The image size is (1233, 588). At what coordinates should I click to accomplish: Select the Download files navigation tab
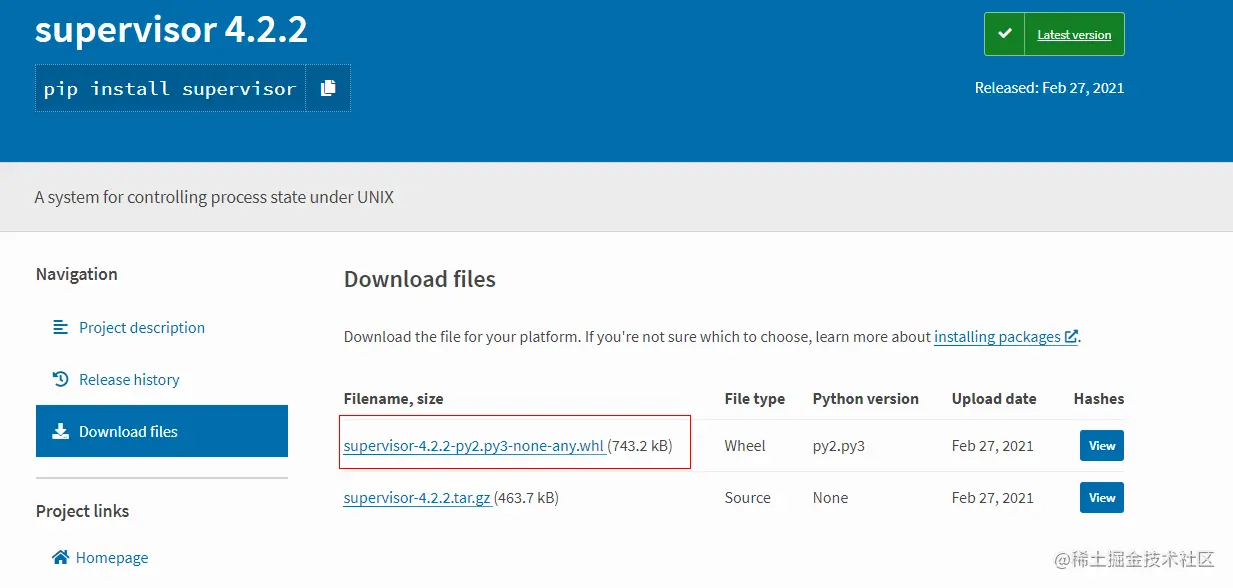[128, 431]
